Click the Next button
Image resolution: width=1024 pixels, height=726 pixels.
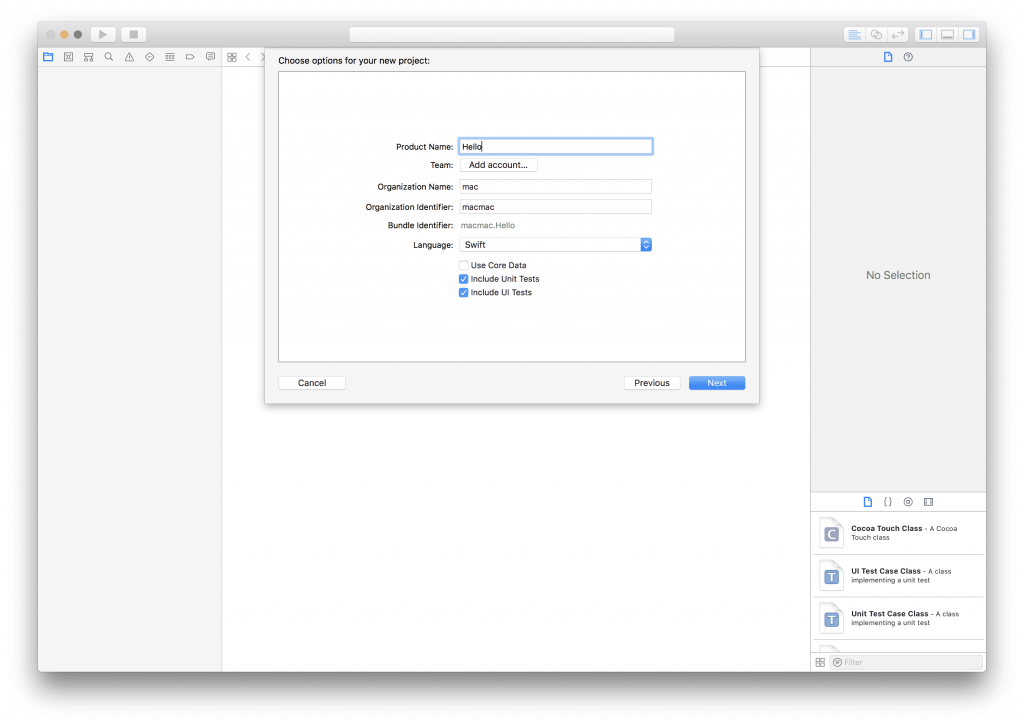click(x=717, y=383)
